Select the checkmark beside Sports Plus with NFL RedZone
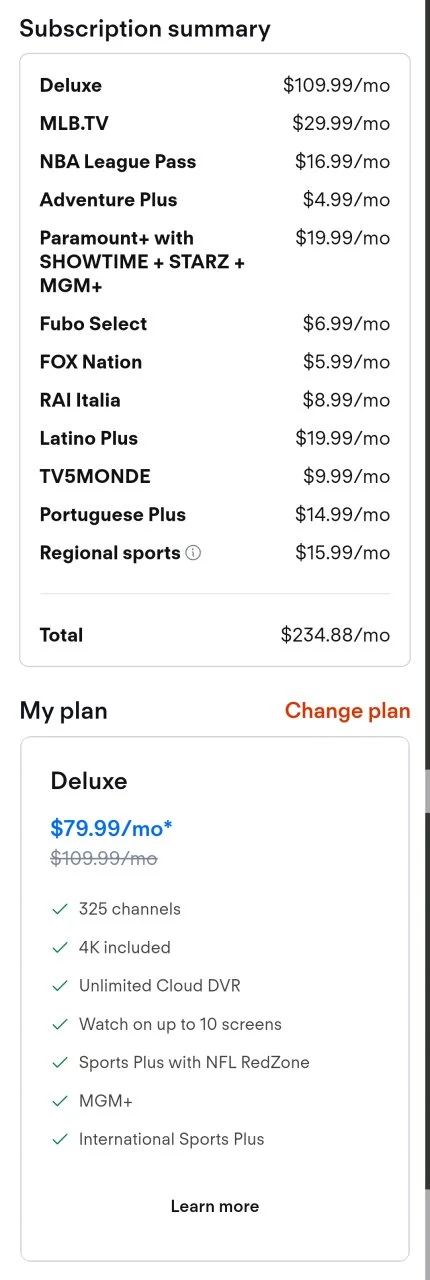 coord(60,1062)
